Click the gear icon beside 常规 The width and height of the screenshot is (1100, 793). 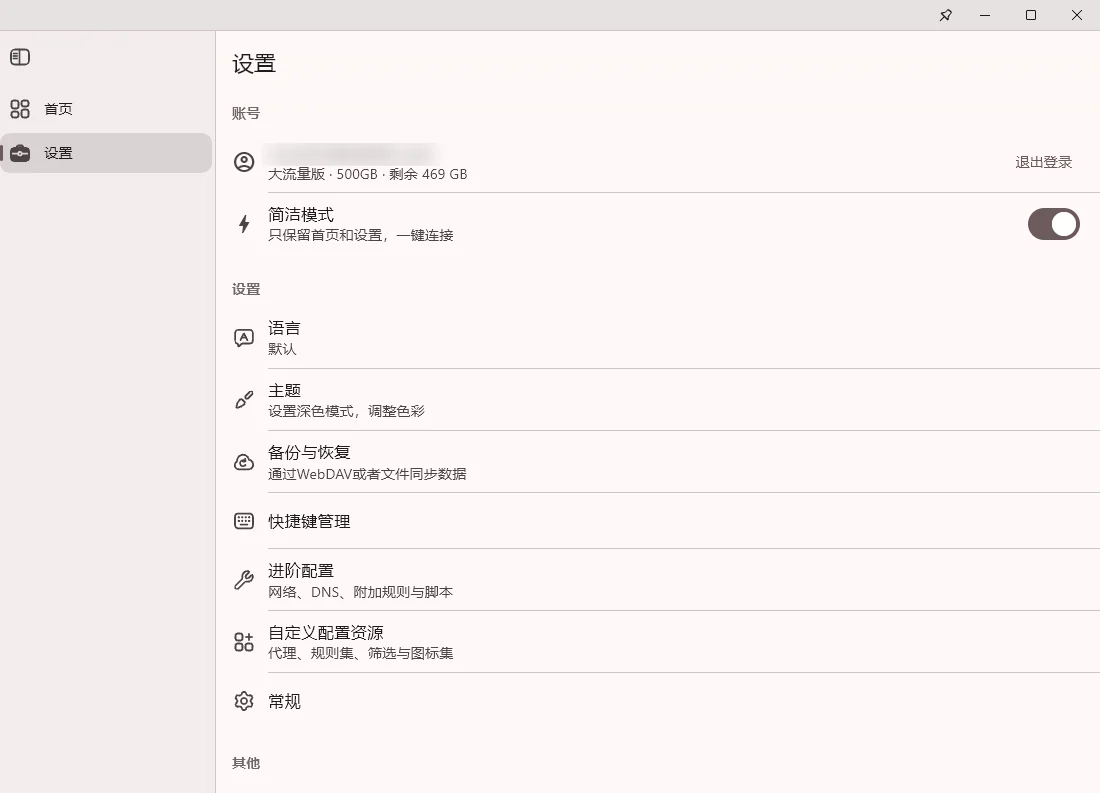[244, 701]
